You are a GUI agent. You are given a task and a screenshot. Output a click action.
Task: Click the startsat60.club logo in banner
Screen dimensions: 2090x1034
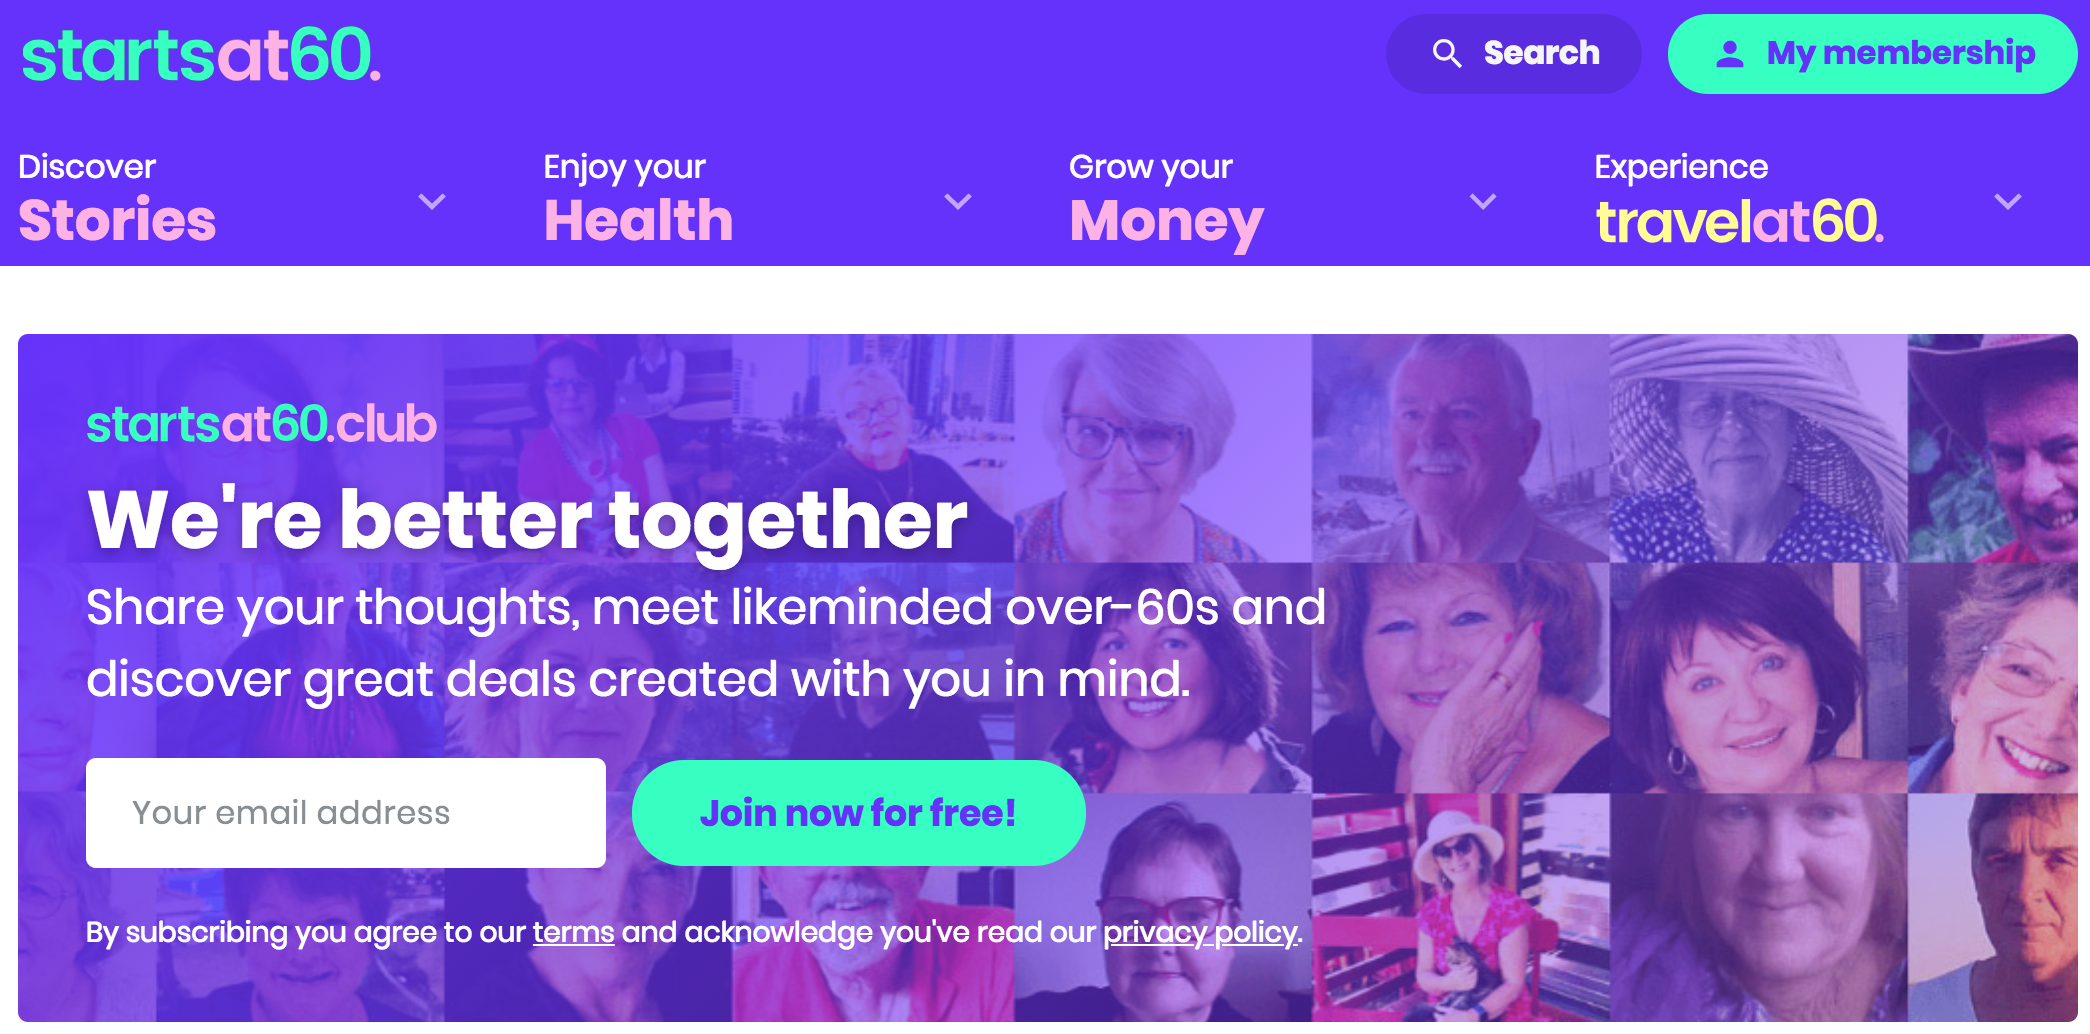tap(261, 424)
